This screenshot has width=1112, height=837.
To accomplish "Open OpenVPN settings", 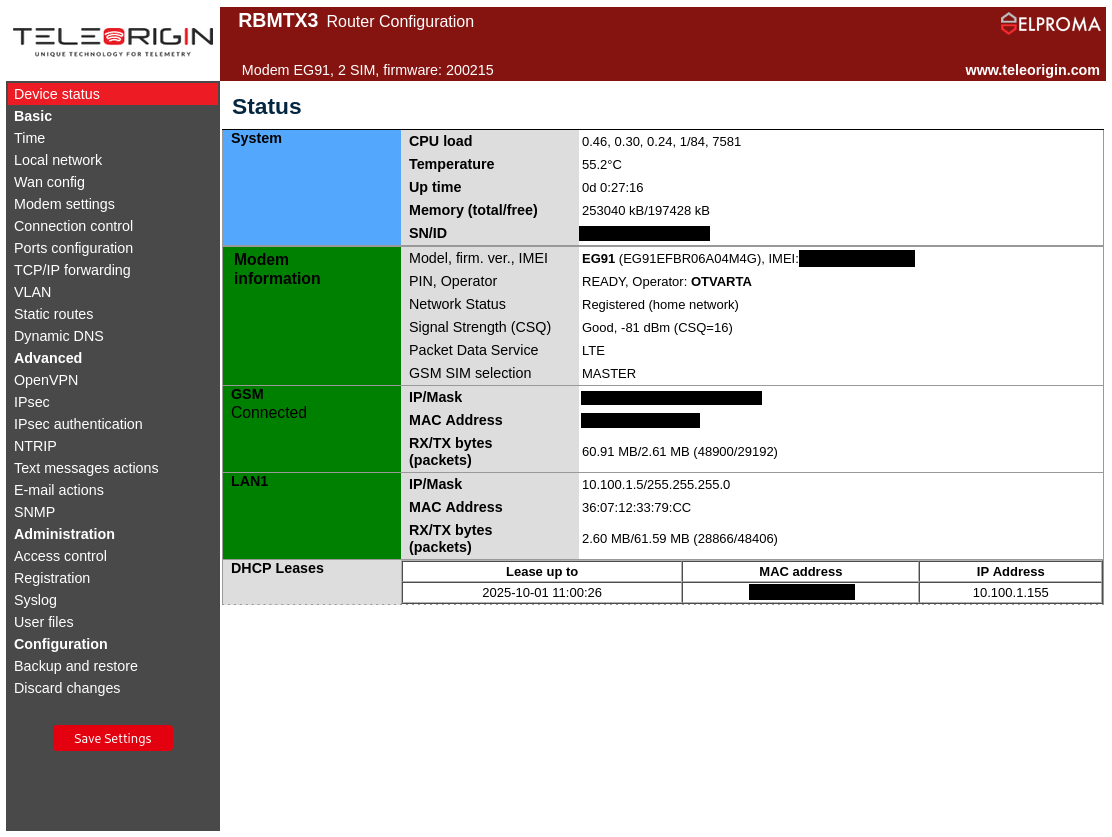I will tap(46, 380).
